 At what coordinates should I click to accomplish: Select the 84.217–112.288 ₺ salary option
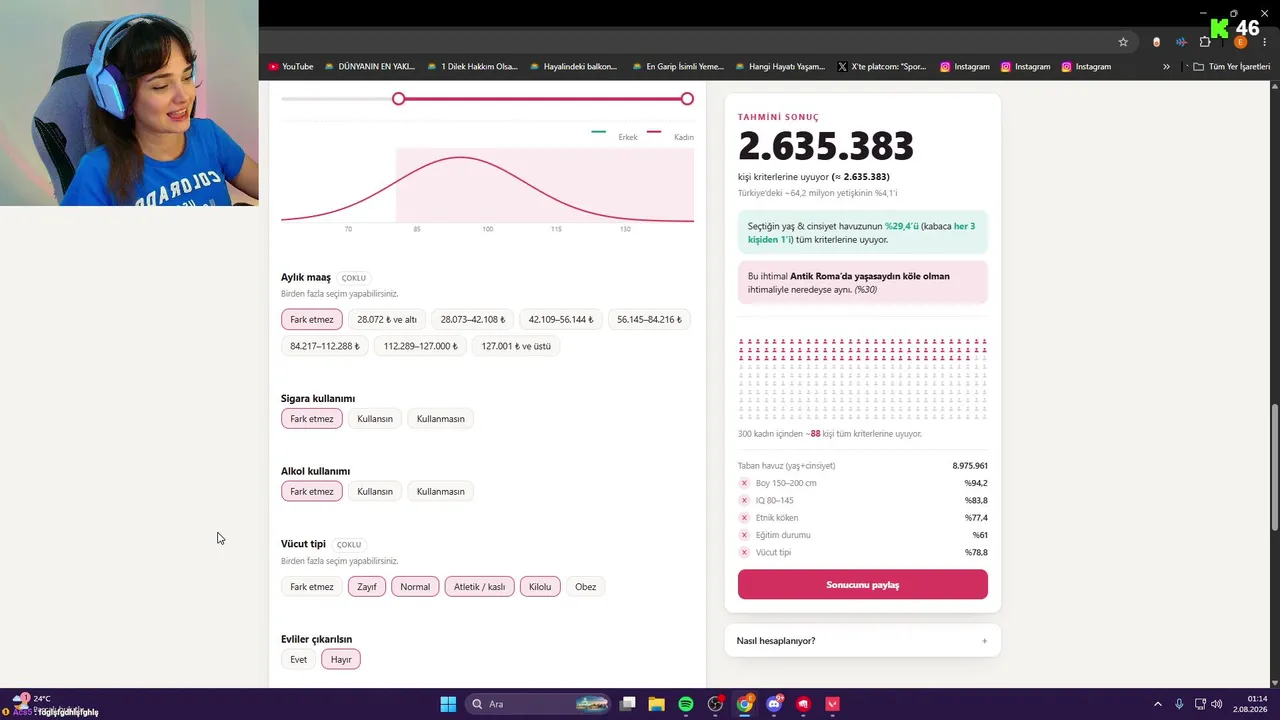[x=325, y=346]
